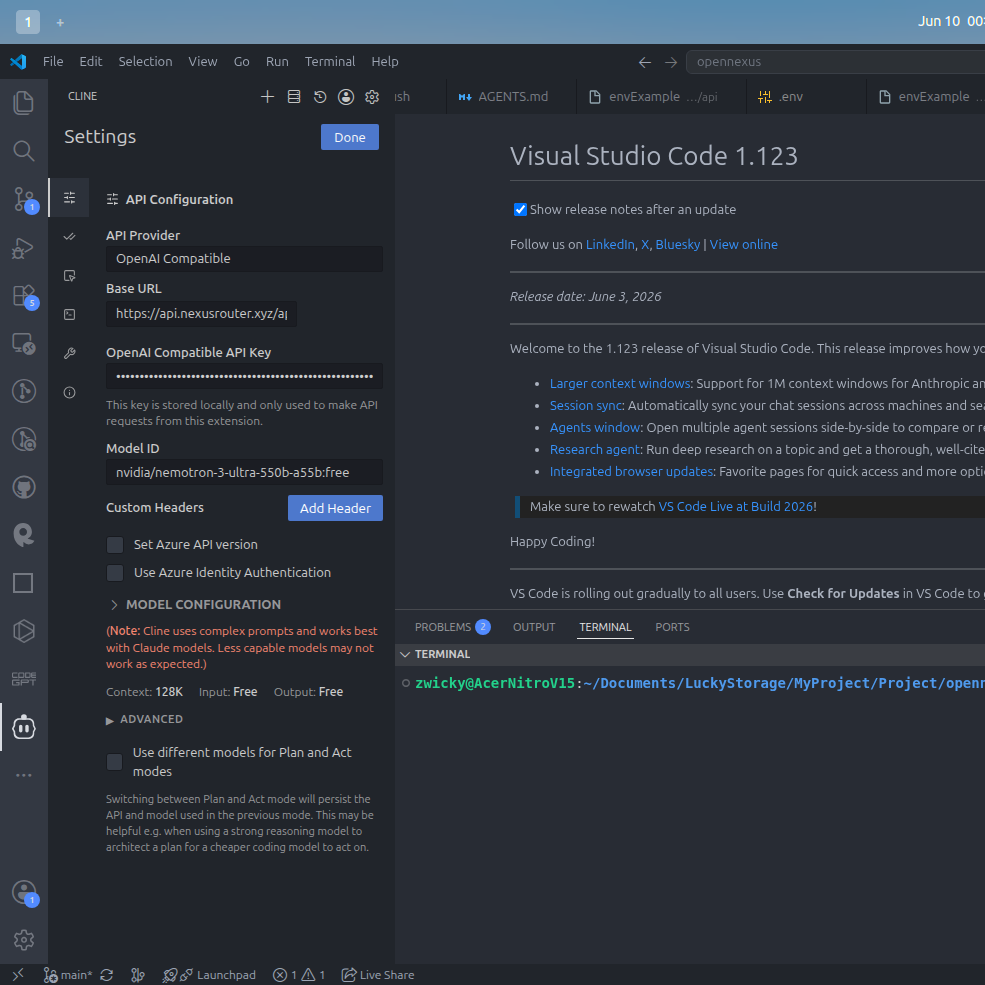This screenshot has width=985, height=985.
Task: Open Cline MCP servers icon
Action: [294, 97]
